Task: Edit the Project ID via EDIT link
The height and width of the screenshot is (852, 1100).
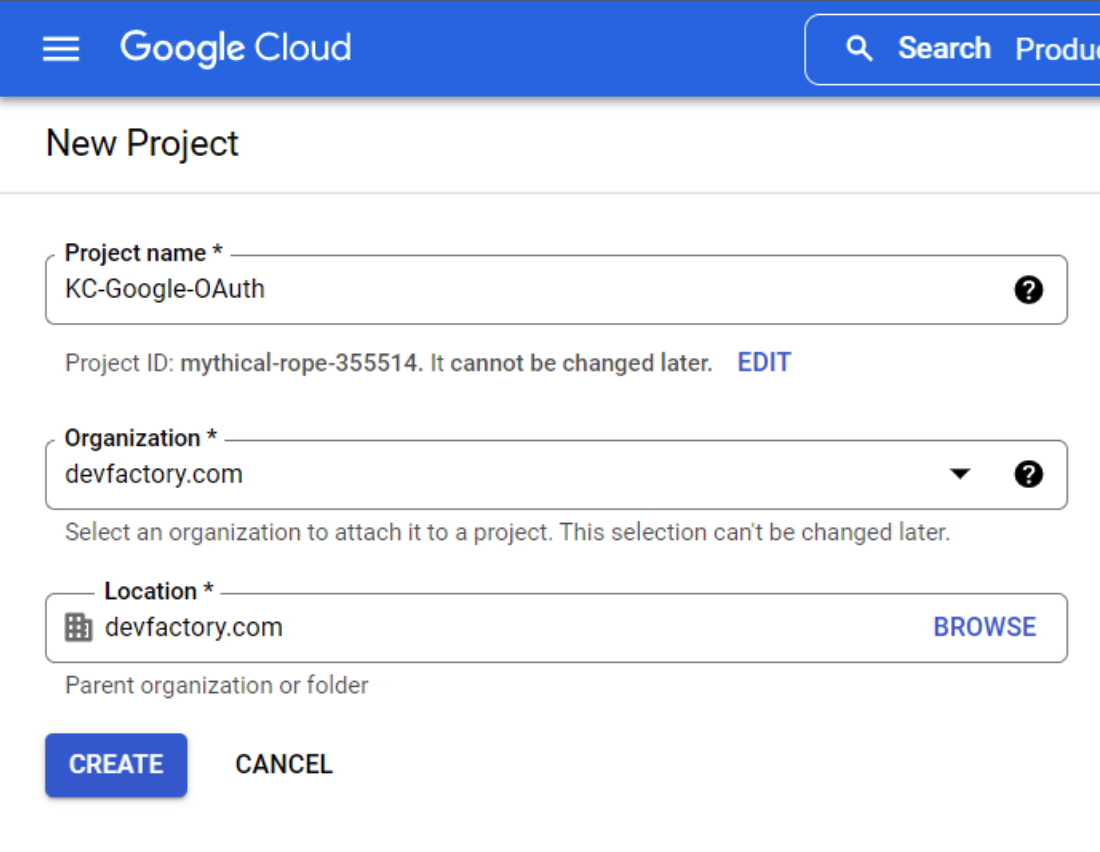Action: pos(764,363)
